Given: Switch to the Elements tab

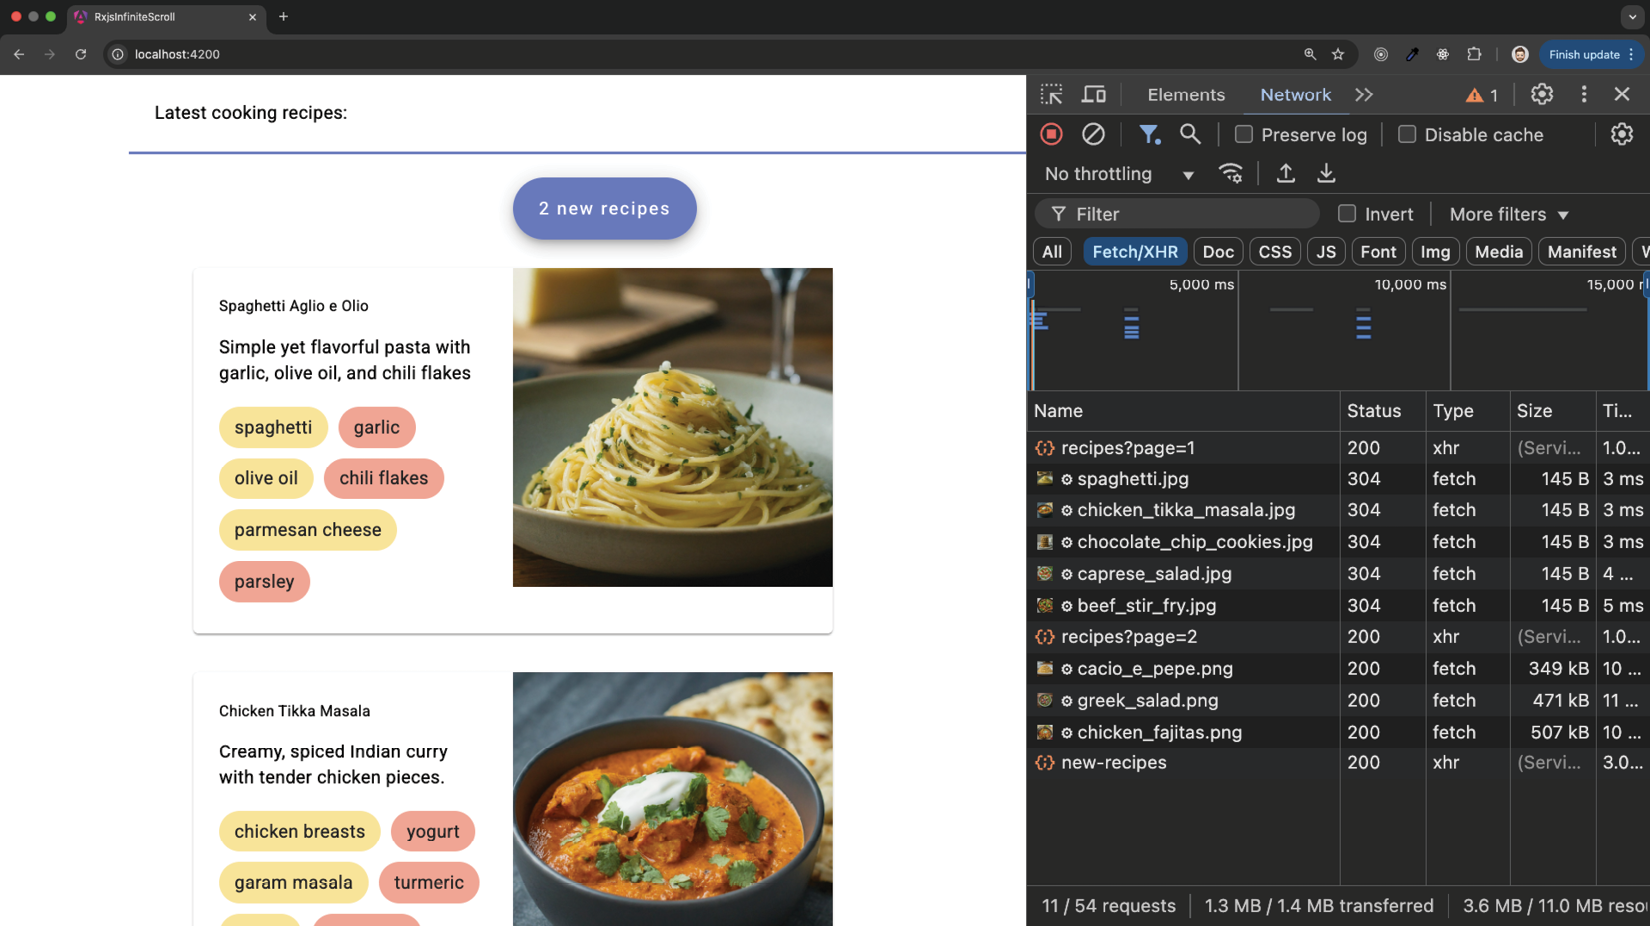Looking at the screenshot, I should [x=1185, y=94].
